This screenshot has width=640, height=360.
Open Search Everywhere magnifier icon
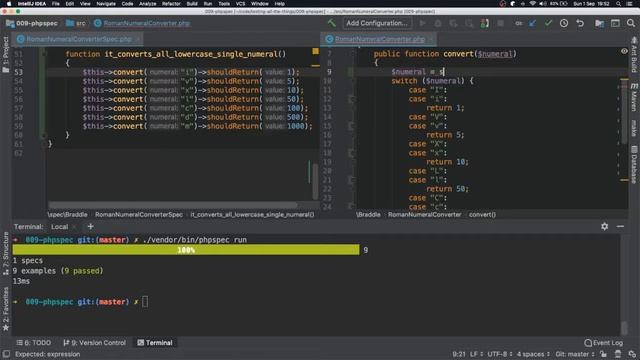631,23
